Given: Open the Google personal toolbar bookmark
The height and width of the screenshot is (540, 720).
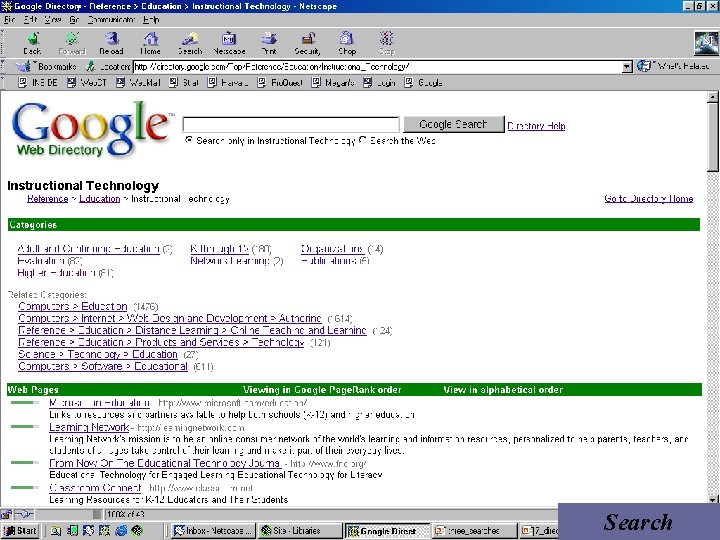Looking at the screenshot, I should 423,83.
